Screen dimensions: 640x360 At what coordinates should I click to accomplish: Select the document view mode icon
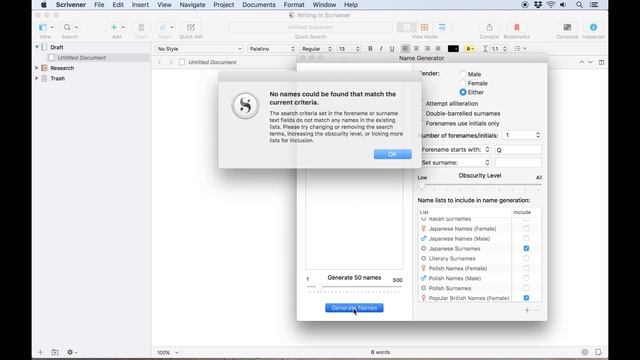(x=407, y=27)
